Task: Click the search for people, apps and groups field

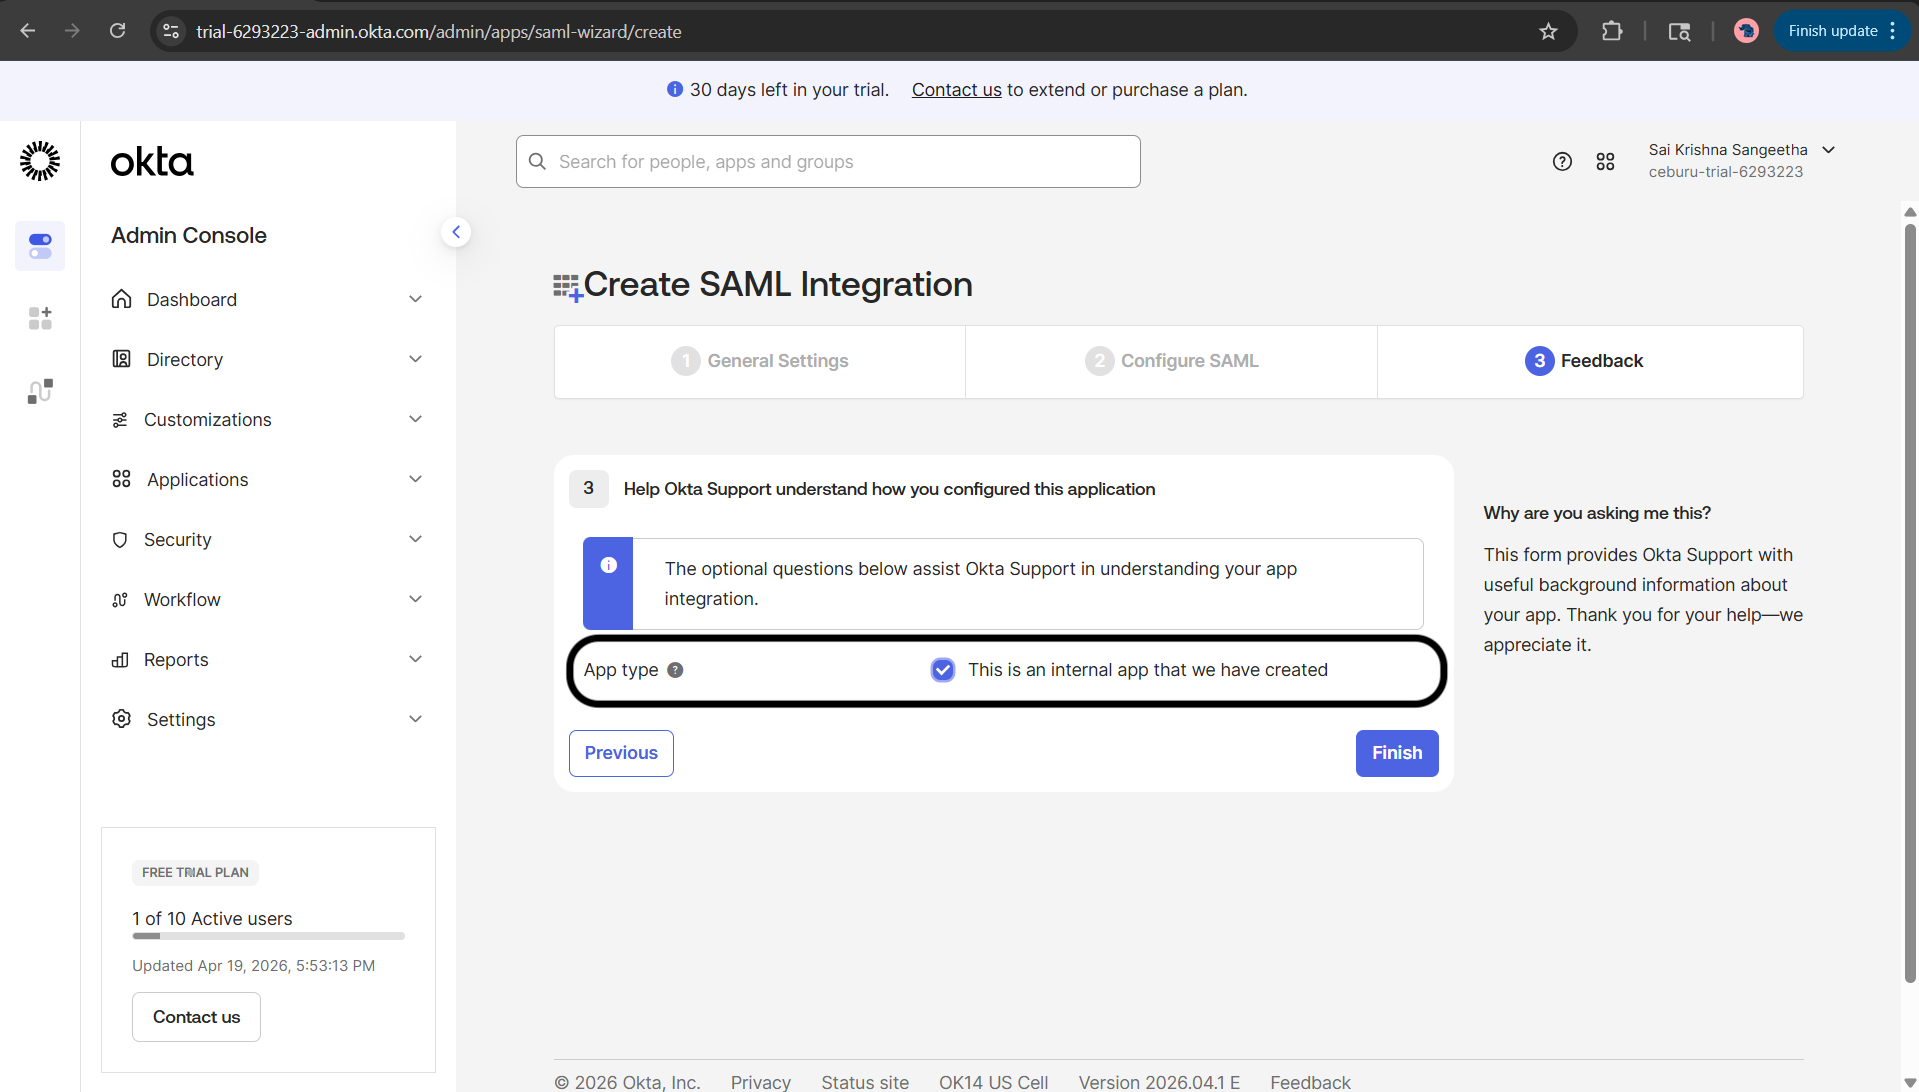Action: 828,161
